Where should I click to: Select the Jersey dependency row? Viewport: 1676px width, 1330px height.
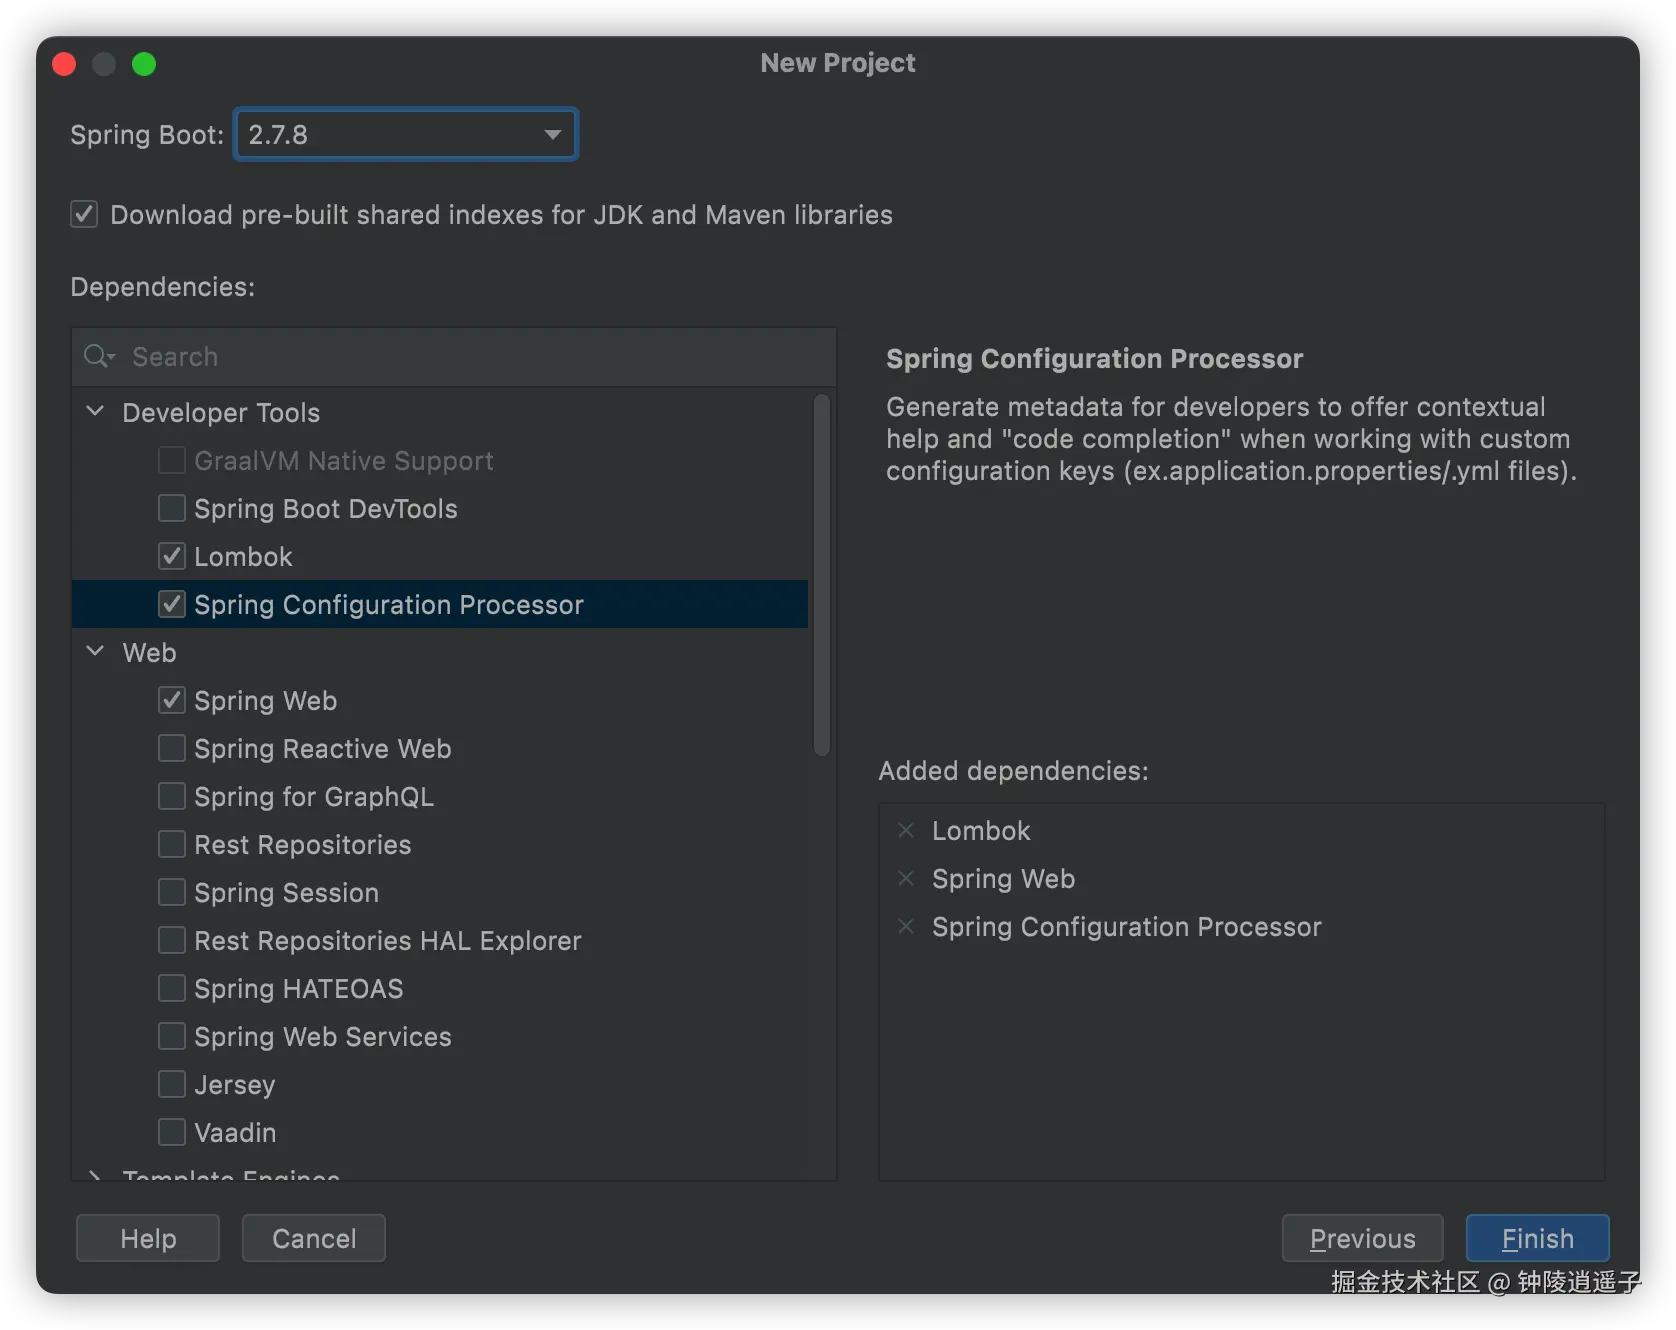tap(234, 1085)
